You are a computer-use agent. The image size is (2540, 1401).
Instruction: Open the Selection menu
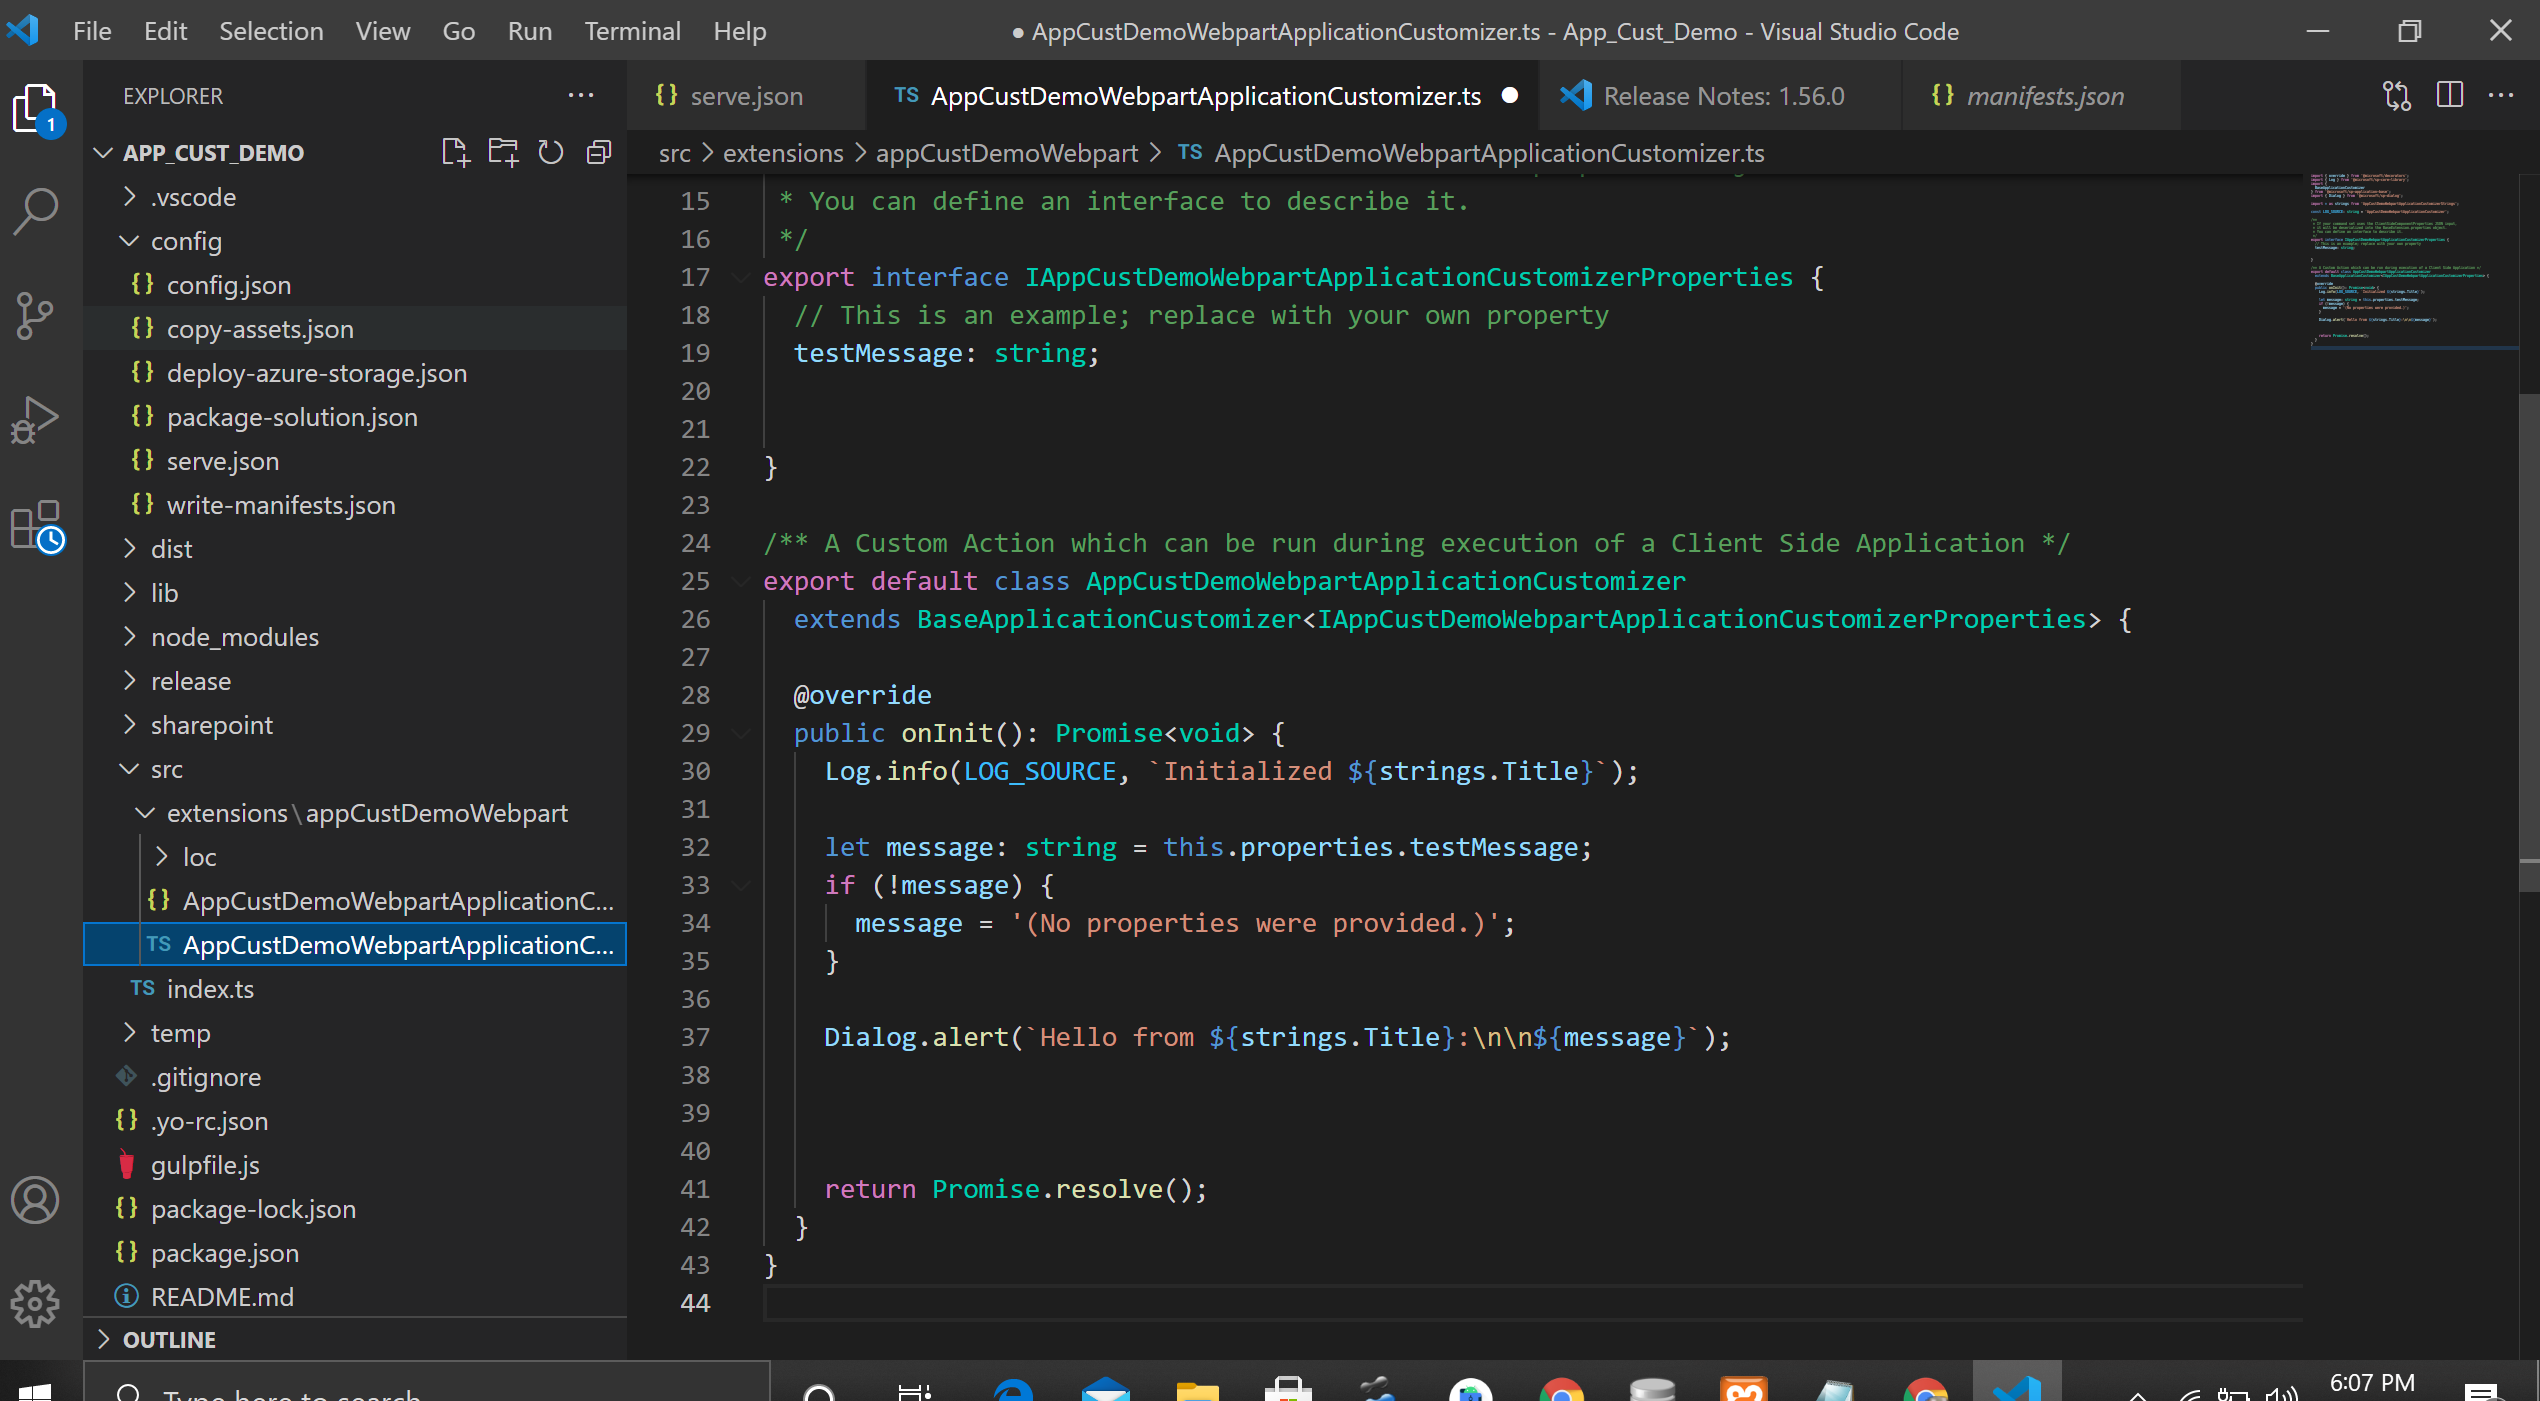pyautogui.click(x=271, y=31)
